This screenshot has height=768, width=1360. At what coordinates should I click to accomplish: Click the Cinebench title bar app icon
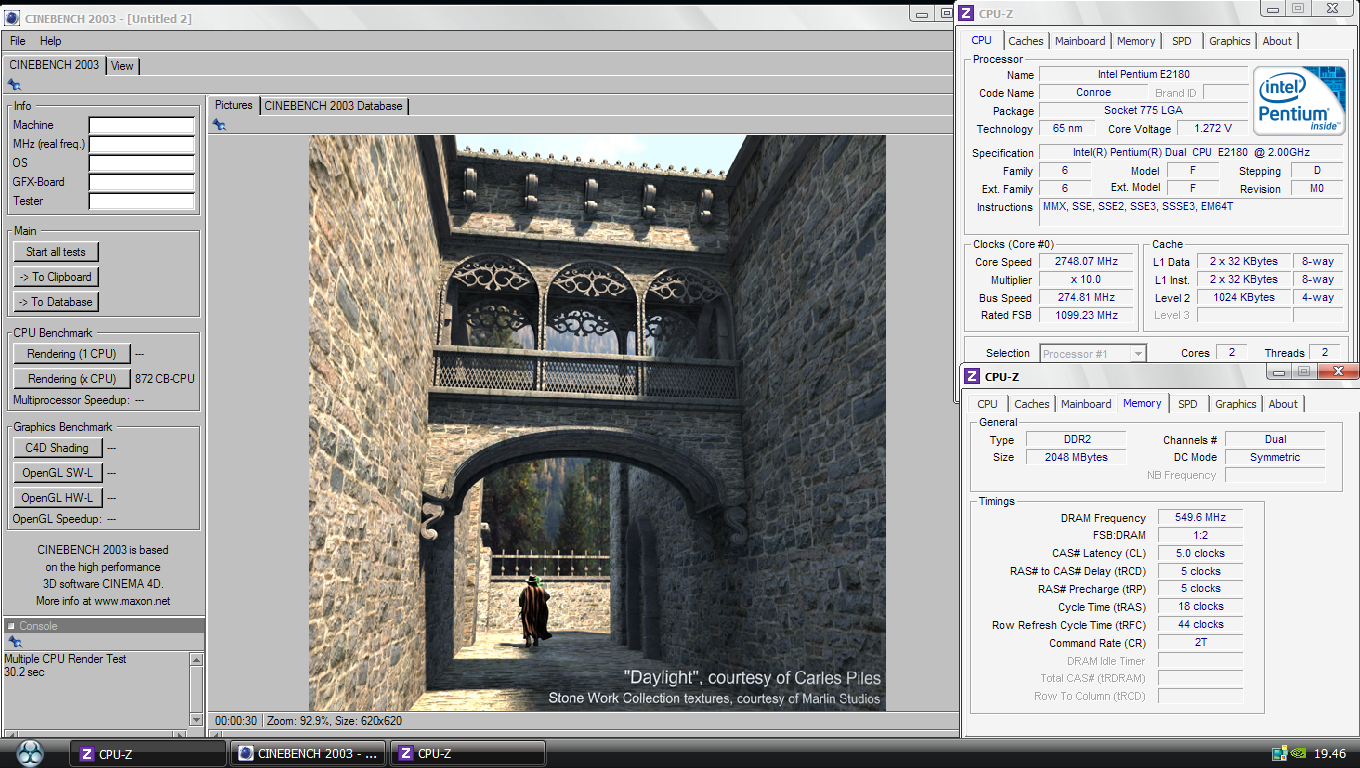coord(12,18)
